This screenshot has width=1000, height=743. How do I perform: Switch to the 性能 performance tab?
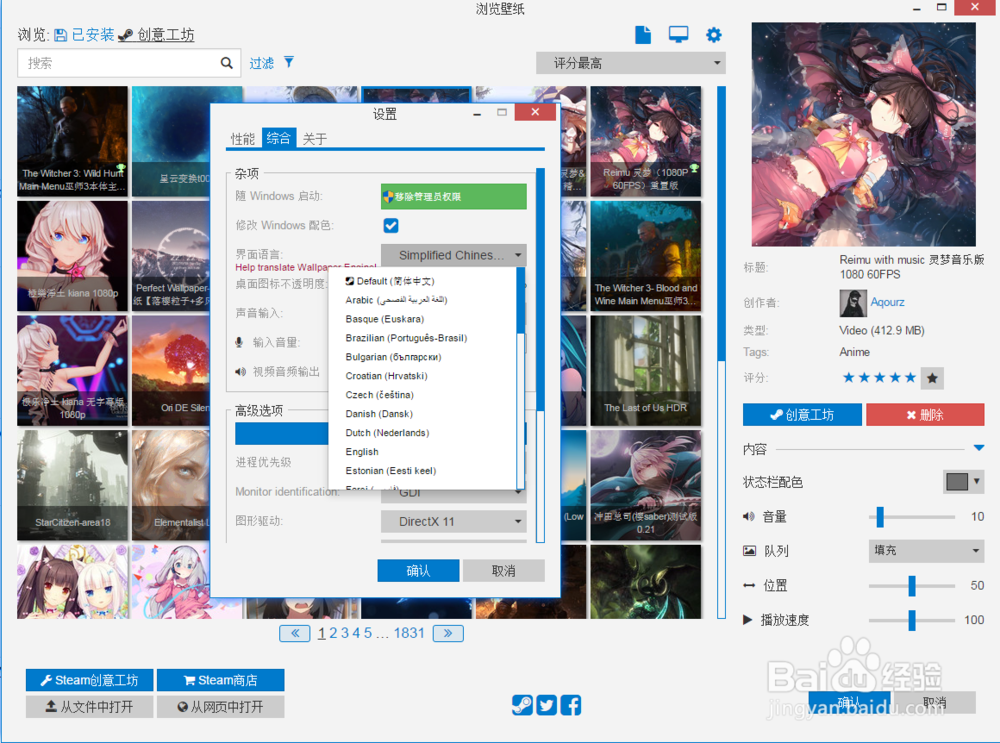point(242,138)
